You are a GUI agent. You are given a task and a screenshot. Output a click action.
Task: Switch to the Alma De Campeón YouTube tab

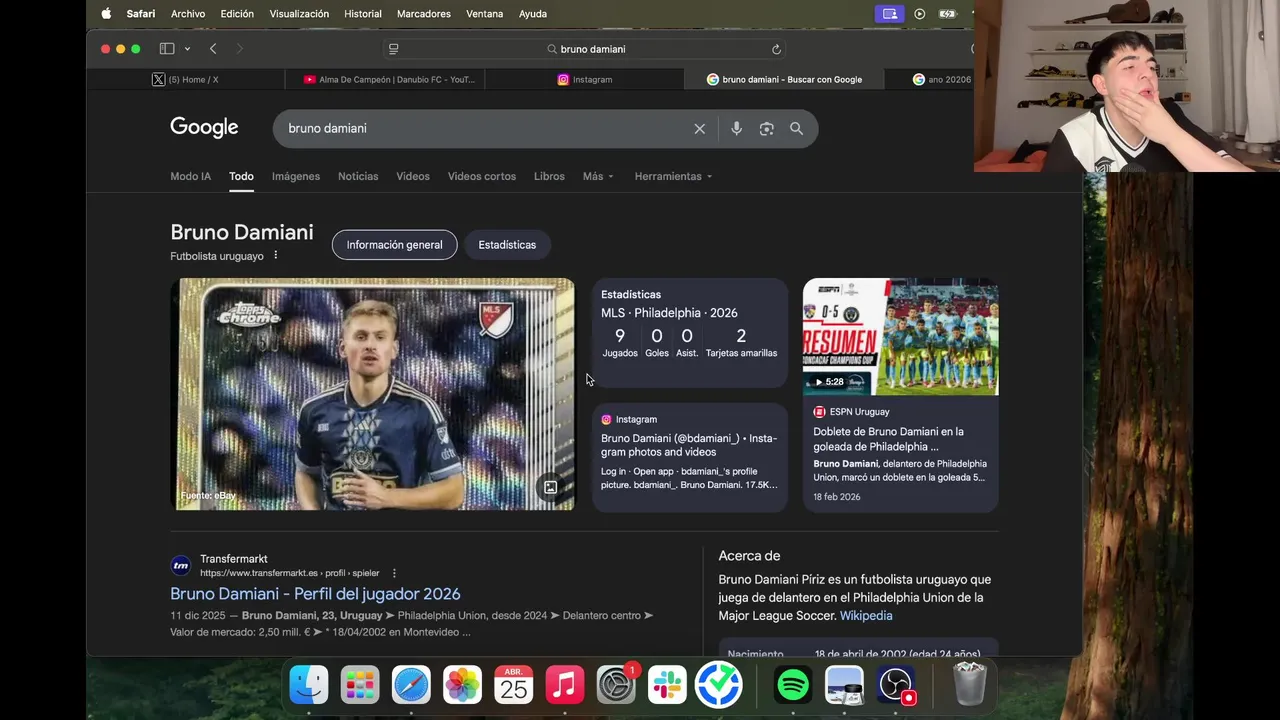pyautogui.click(x=385, y=79)
